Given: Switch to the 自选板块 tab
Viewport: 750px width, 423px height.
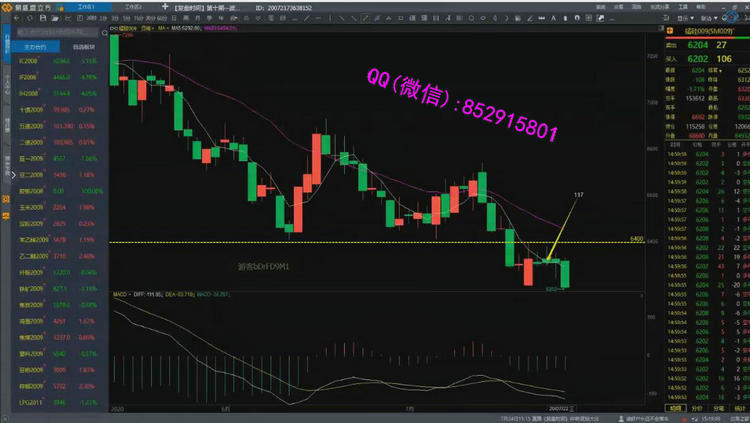Looking at the screenshot, I should [81, 46].
